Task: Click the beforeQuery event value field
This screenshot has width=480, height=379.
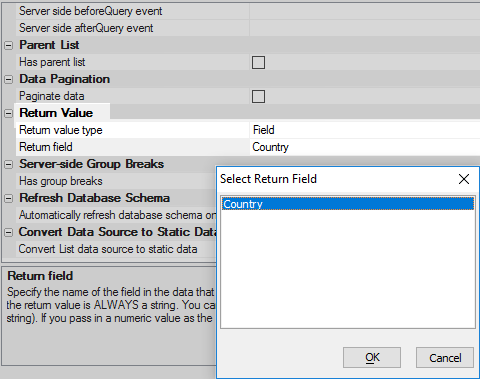Action: coord(365,11)
